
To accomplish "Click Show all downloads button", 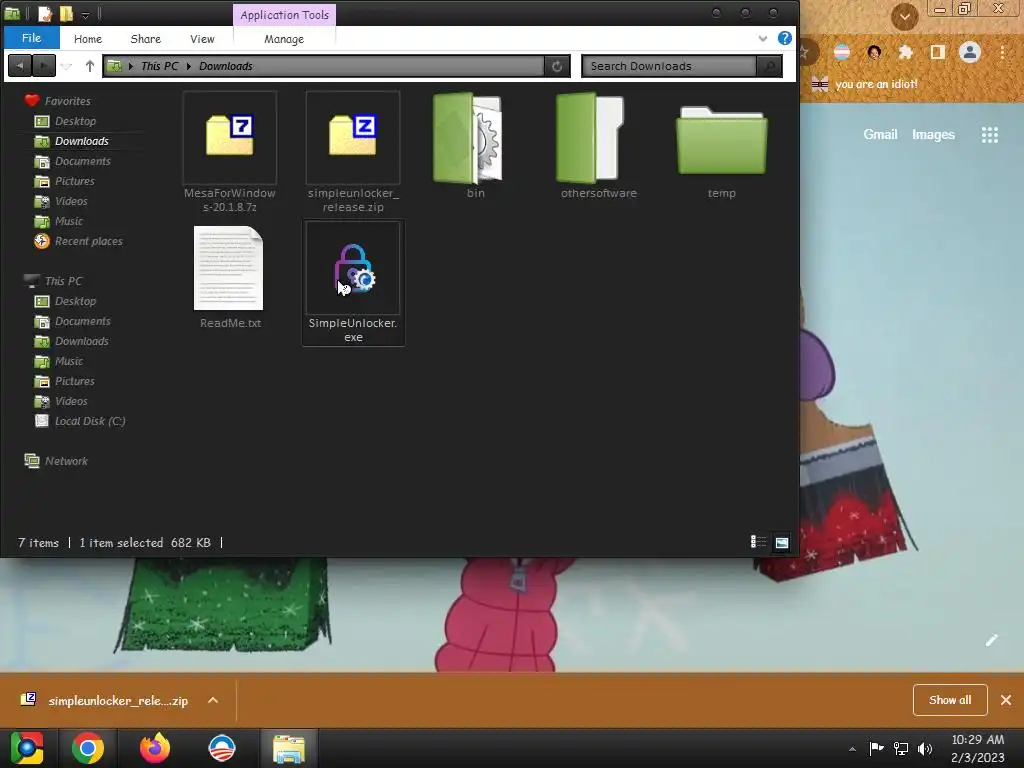I will point(950,700).
